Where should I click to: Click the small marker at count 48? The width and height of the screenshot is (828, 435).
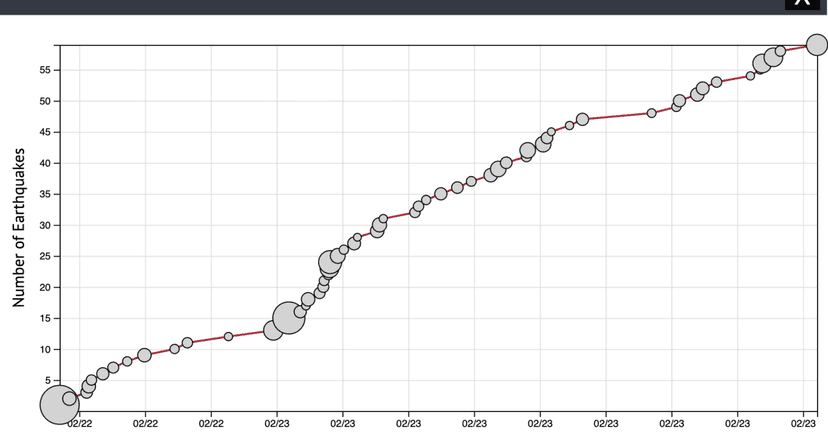click(x=652, y=113)
